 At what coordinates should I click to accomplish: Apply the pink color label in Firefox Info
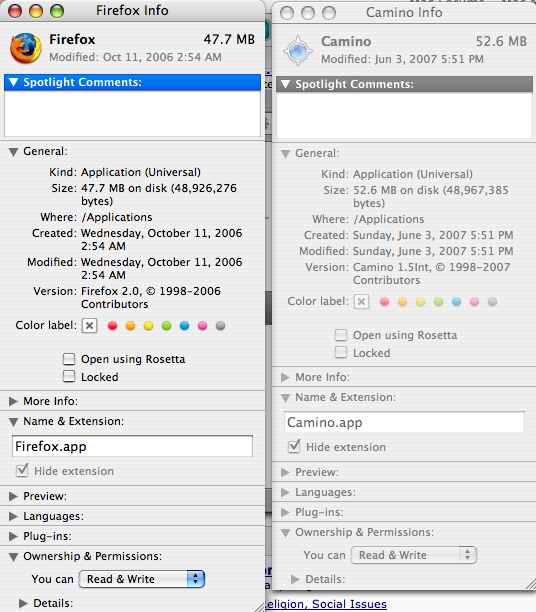pyautogui.click(x=203, y=326)
